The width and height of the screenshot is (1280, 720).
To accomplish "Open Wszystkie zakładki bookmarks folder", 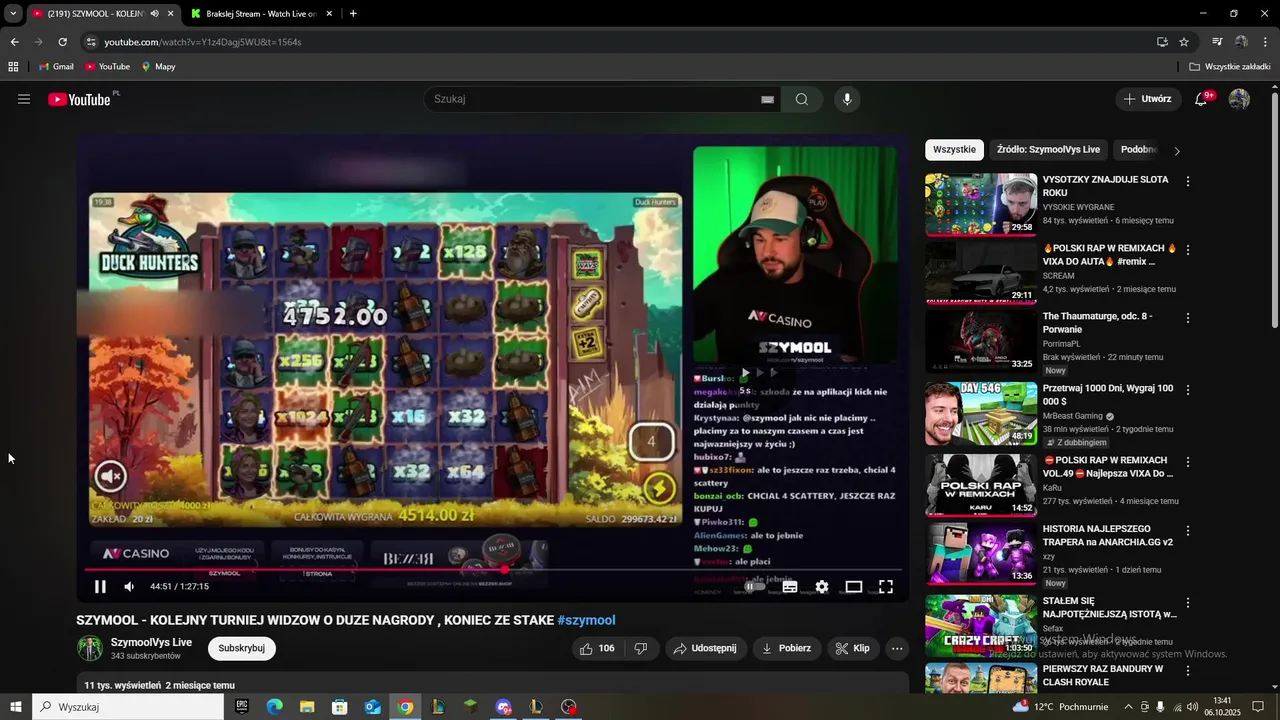I will (1230, 67).
